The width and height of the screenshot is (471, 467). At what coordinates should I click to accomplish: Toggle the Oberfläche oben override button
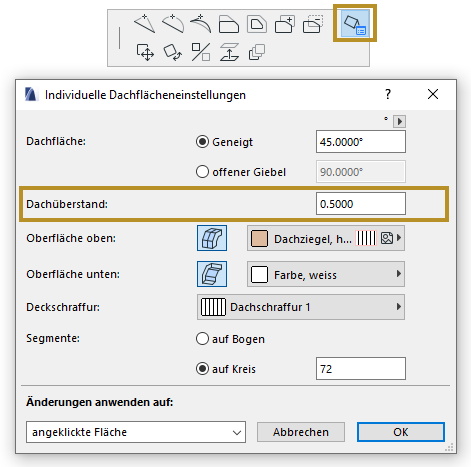[212, 238]
